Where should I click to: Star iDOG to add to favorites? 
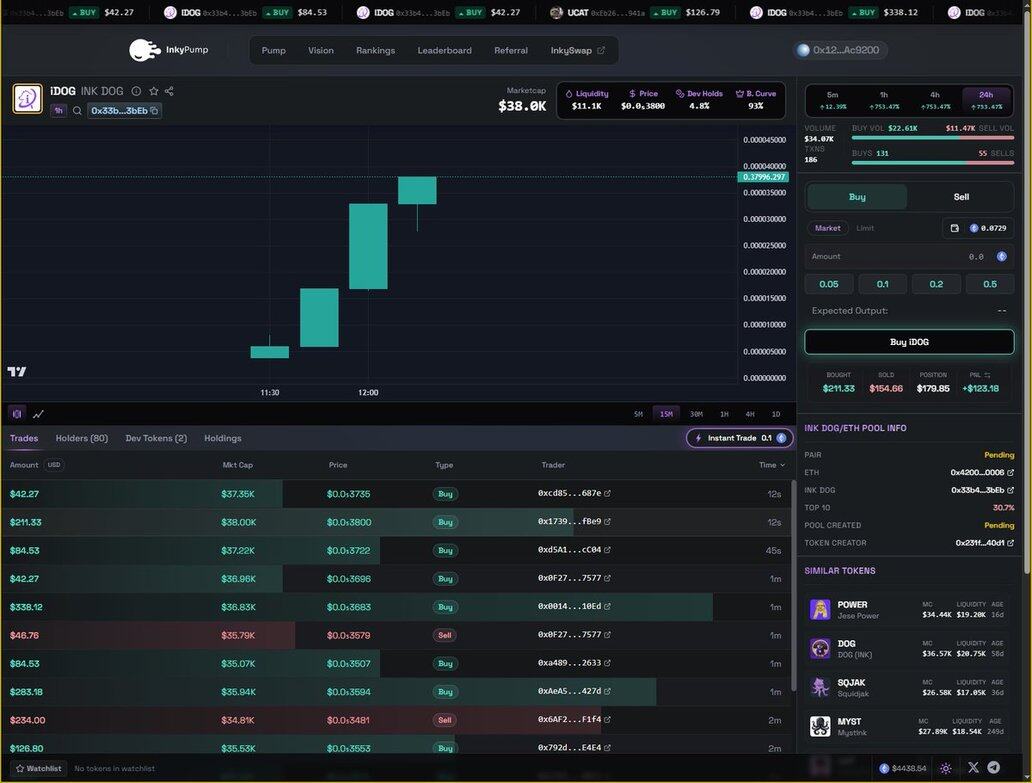pos(153,91)
